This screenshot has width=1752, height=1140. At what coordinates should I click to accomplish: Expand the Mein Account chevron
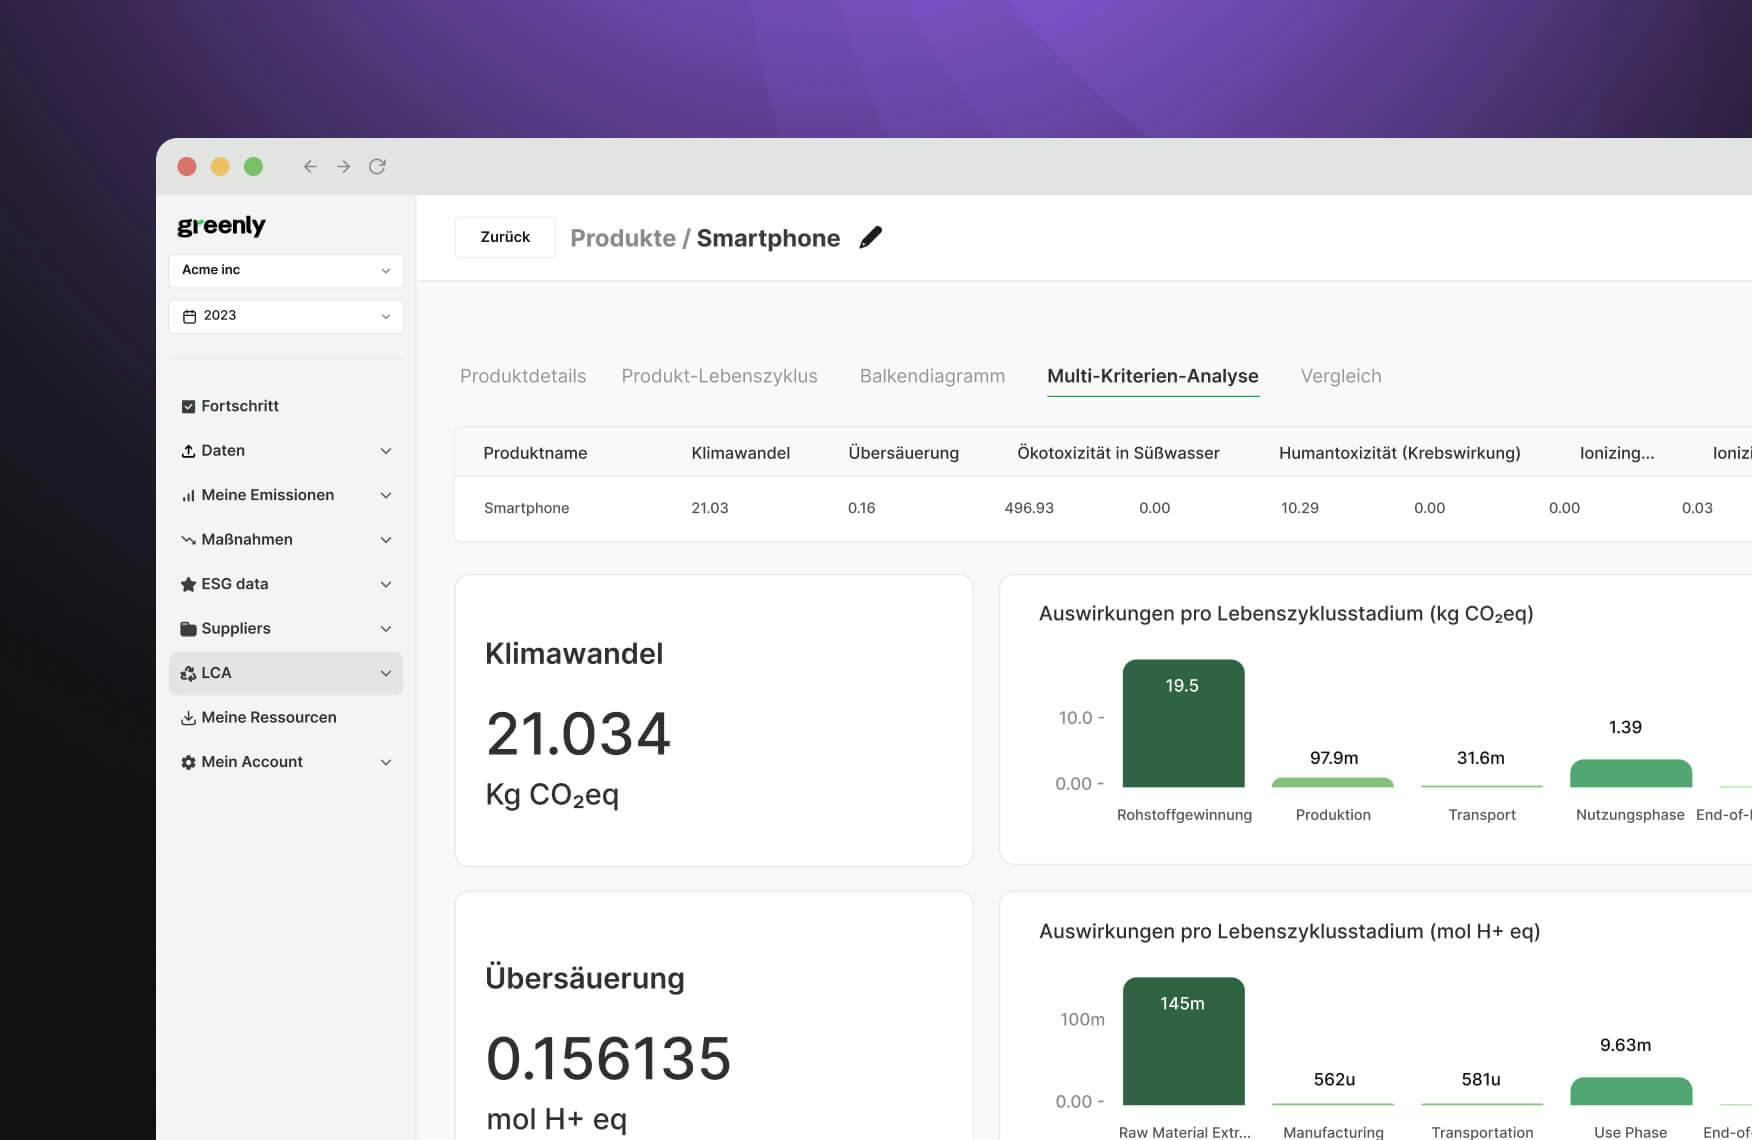(386, 762)
